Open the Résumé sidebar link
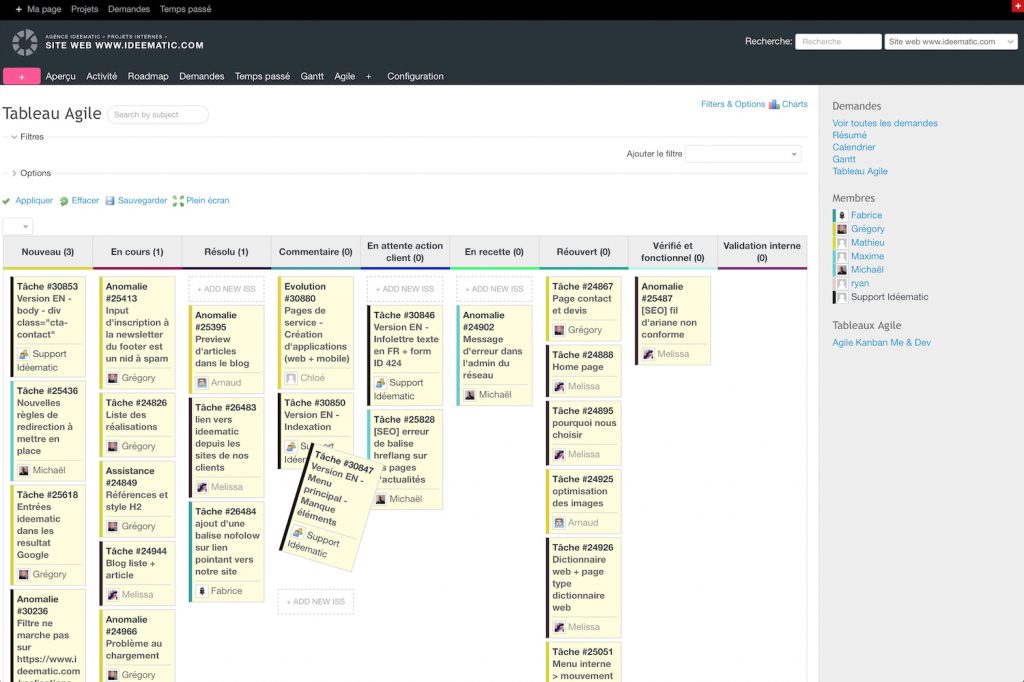Viewport: 1024px width, 682px height. pos(850,135)
